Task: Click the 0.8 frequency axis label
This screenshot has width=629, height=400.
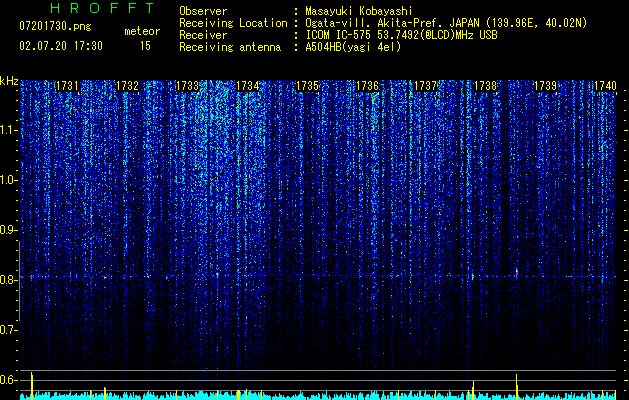Action: coord(7,280)
